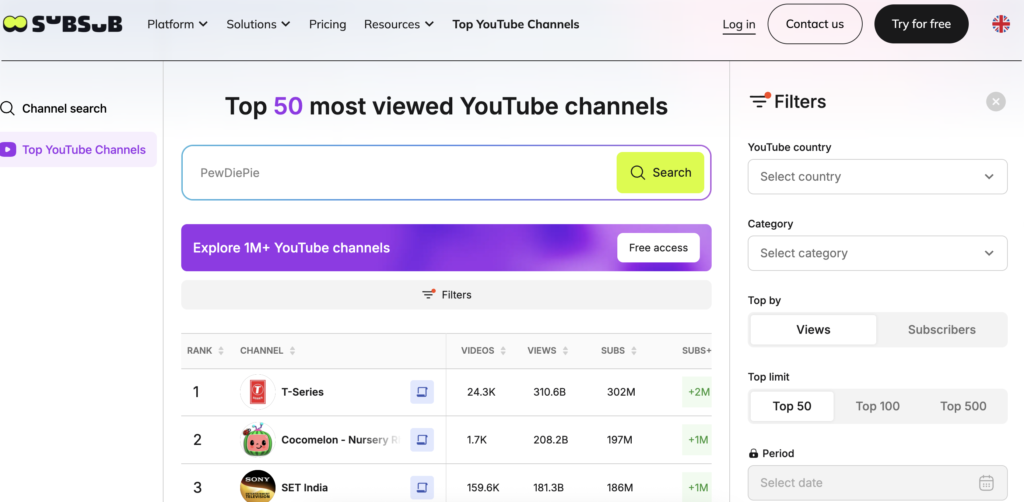
Task: Open the Select country dropdown
Action: 877,176
